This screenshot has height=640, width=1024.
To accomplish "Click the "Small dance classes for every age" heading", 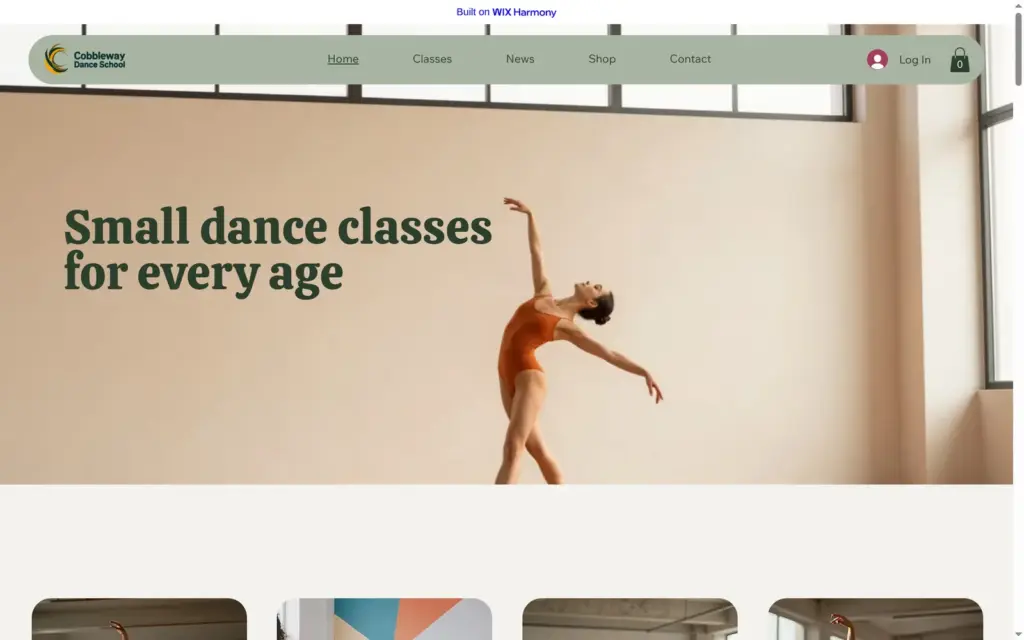I will point(278,251).
